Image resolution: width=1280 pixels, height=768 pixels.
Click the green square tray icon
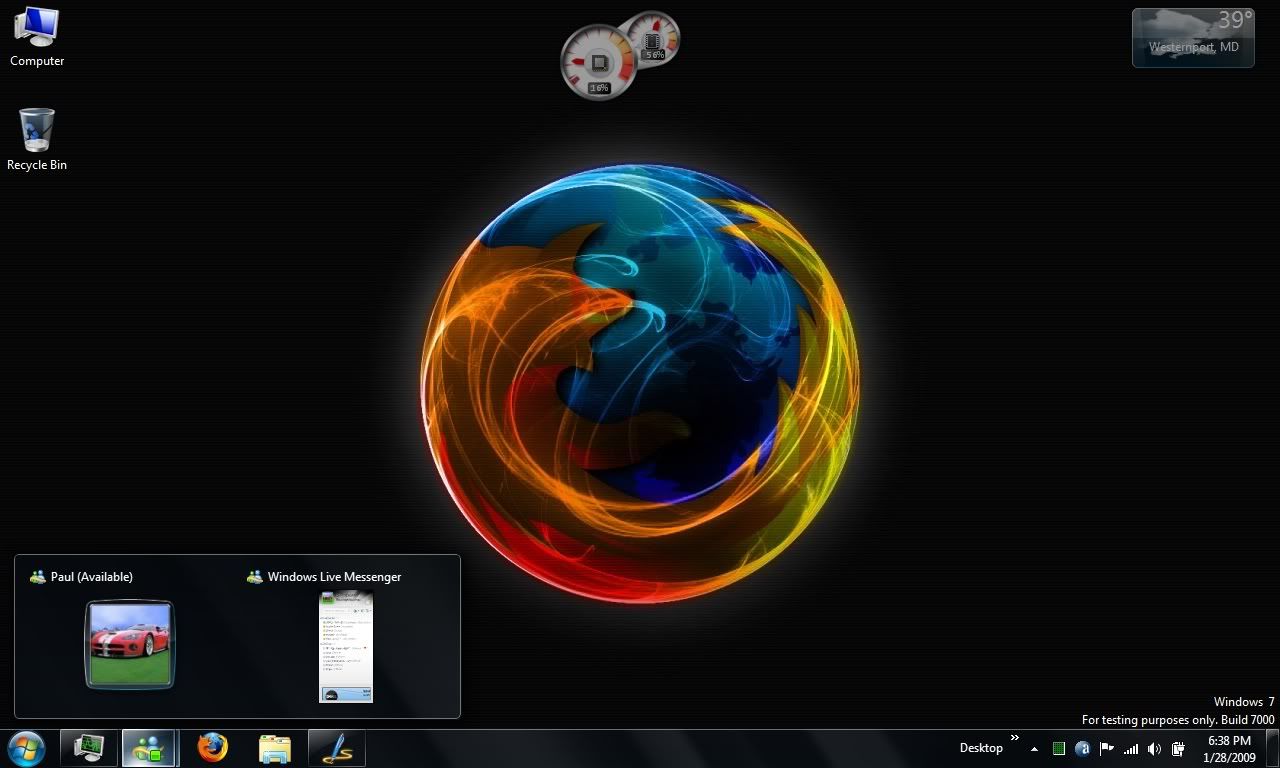pyautogui.click(x=1059, y=749)
